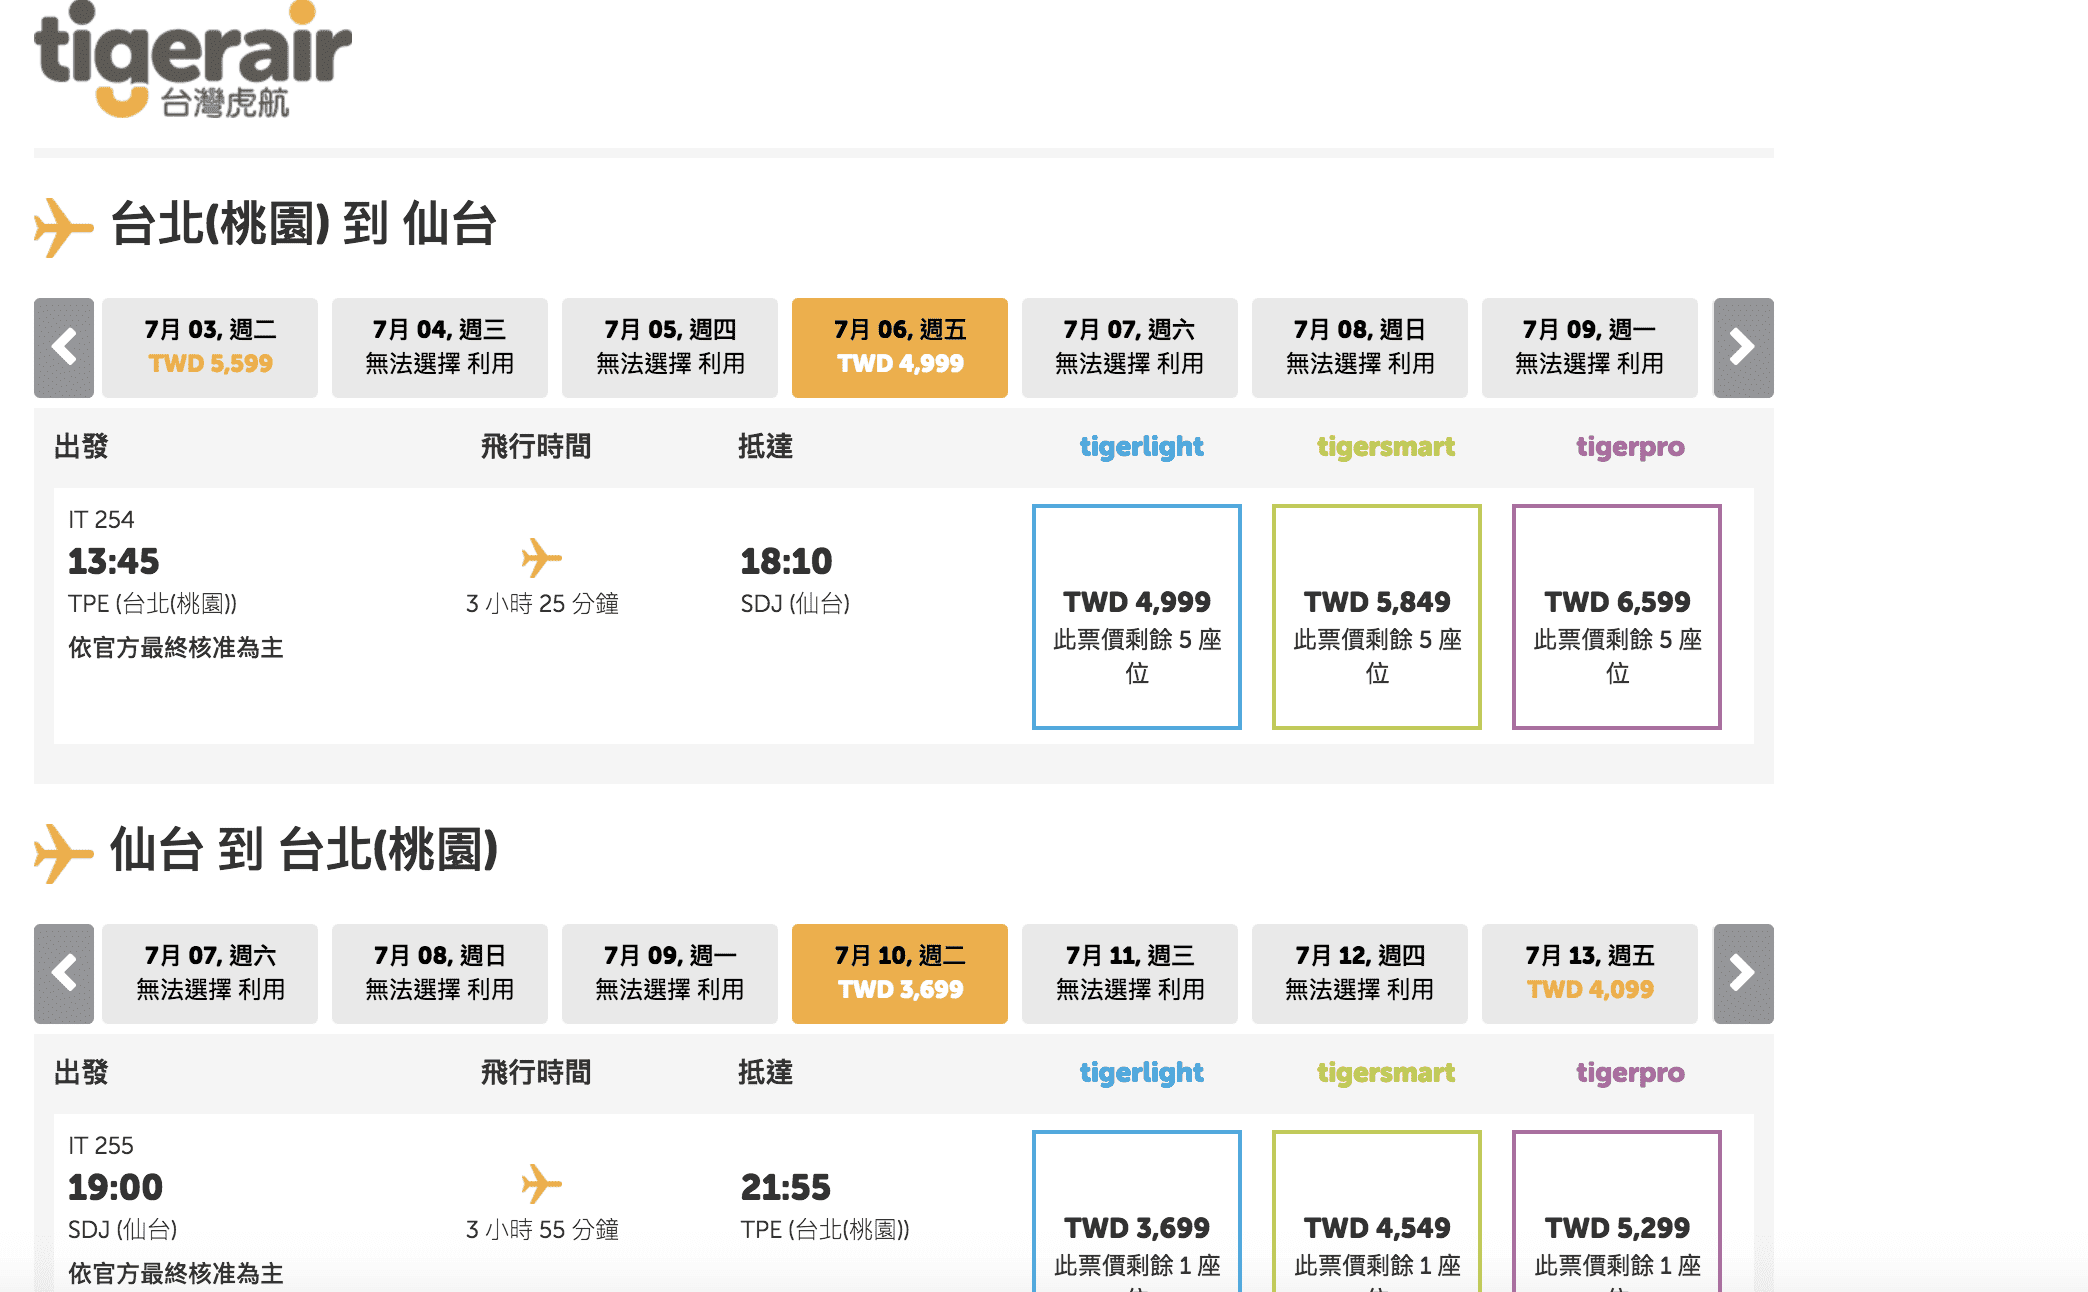Click duration text 3 小時 55 分鐘
The image size is (2088, 1292).
[x=542, y=1230]
